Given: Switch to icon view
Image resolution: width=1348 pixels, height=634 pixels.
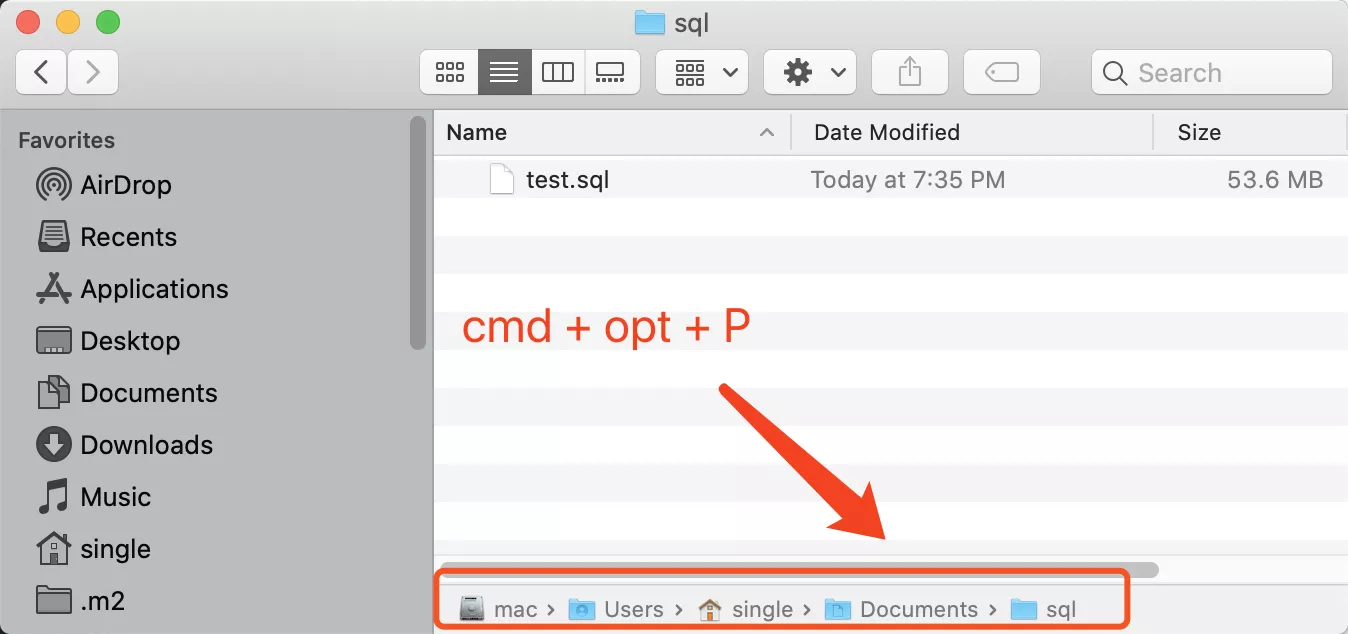Looking at the screenshot, I should (x=450, y=72).
